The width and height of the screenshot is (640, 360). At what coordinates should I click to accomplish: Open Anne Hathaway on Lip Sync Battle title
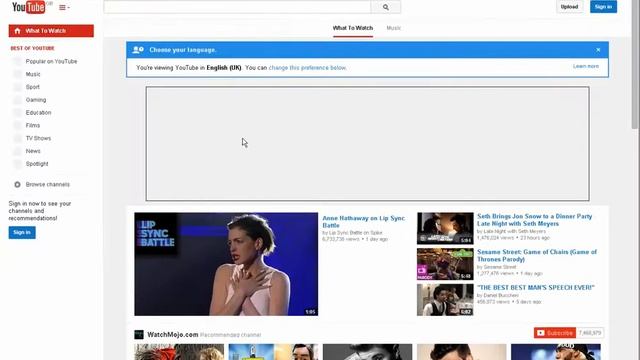pyautogui.click(x=363, y=222)
